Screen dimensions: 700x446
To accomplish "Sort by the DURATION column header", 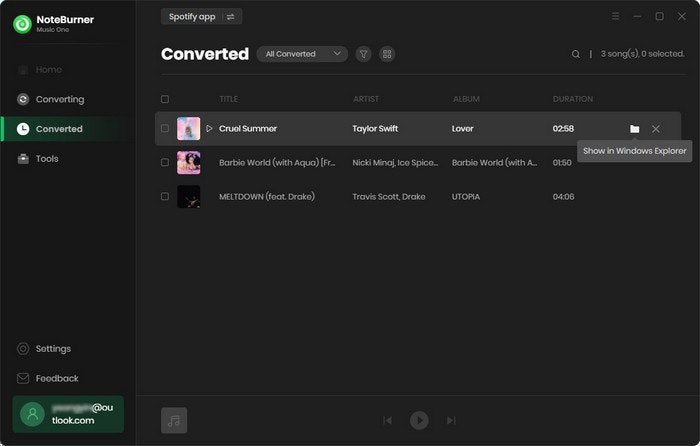I will [573, 99].
